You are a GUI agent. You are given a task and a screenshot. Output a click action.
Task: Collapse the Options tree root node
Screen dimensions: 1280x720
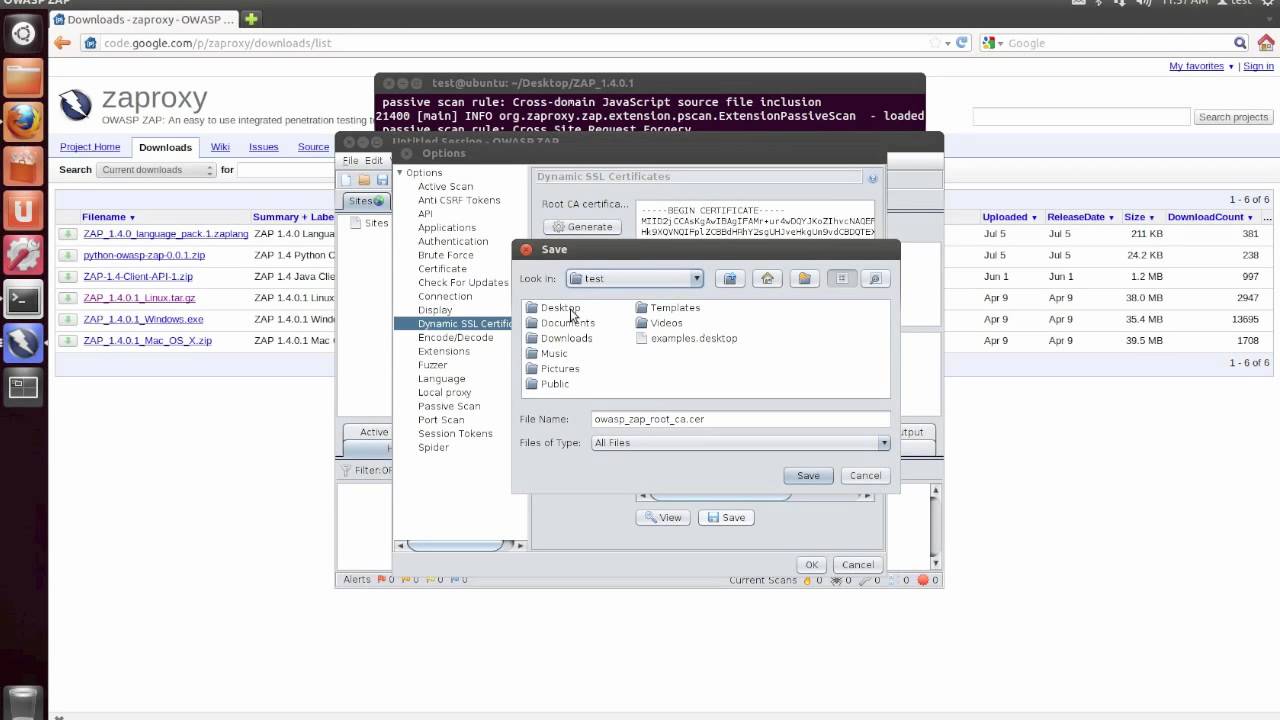pos(400,173)
